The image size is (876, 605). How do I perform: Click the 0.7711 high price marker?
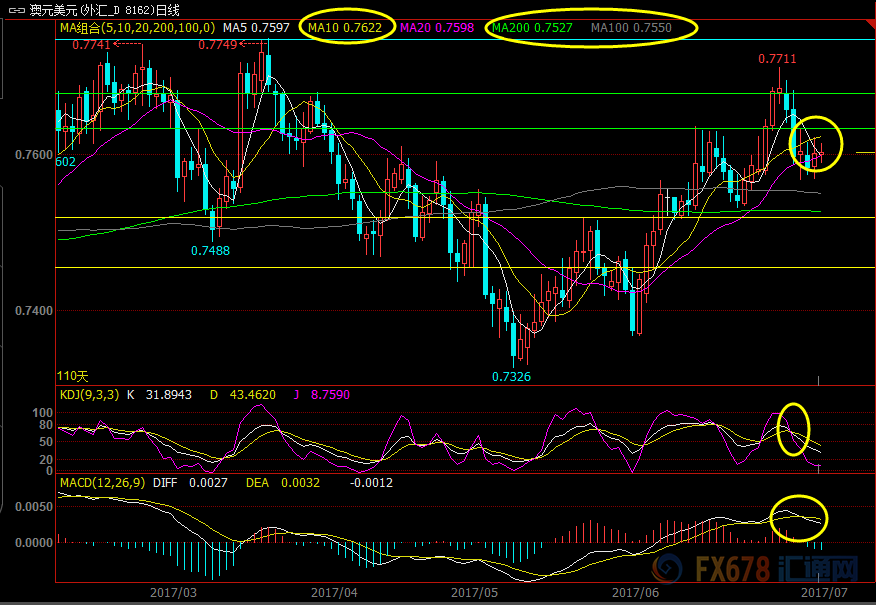click(x=777, y=60)
